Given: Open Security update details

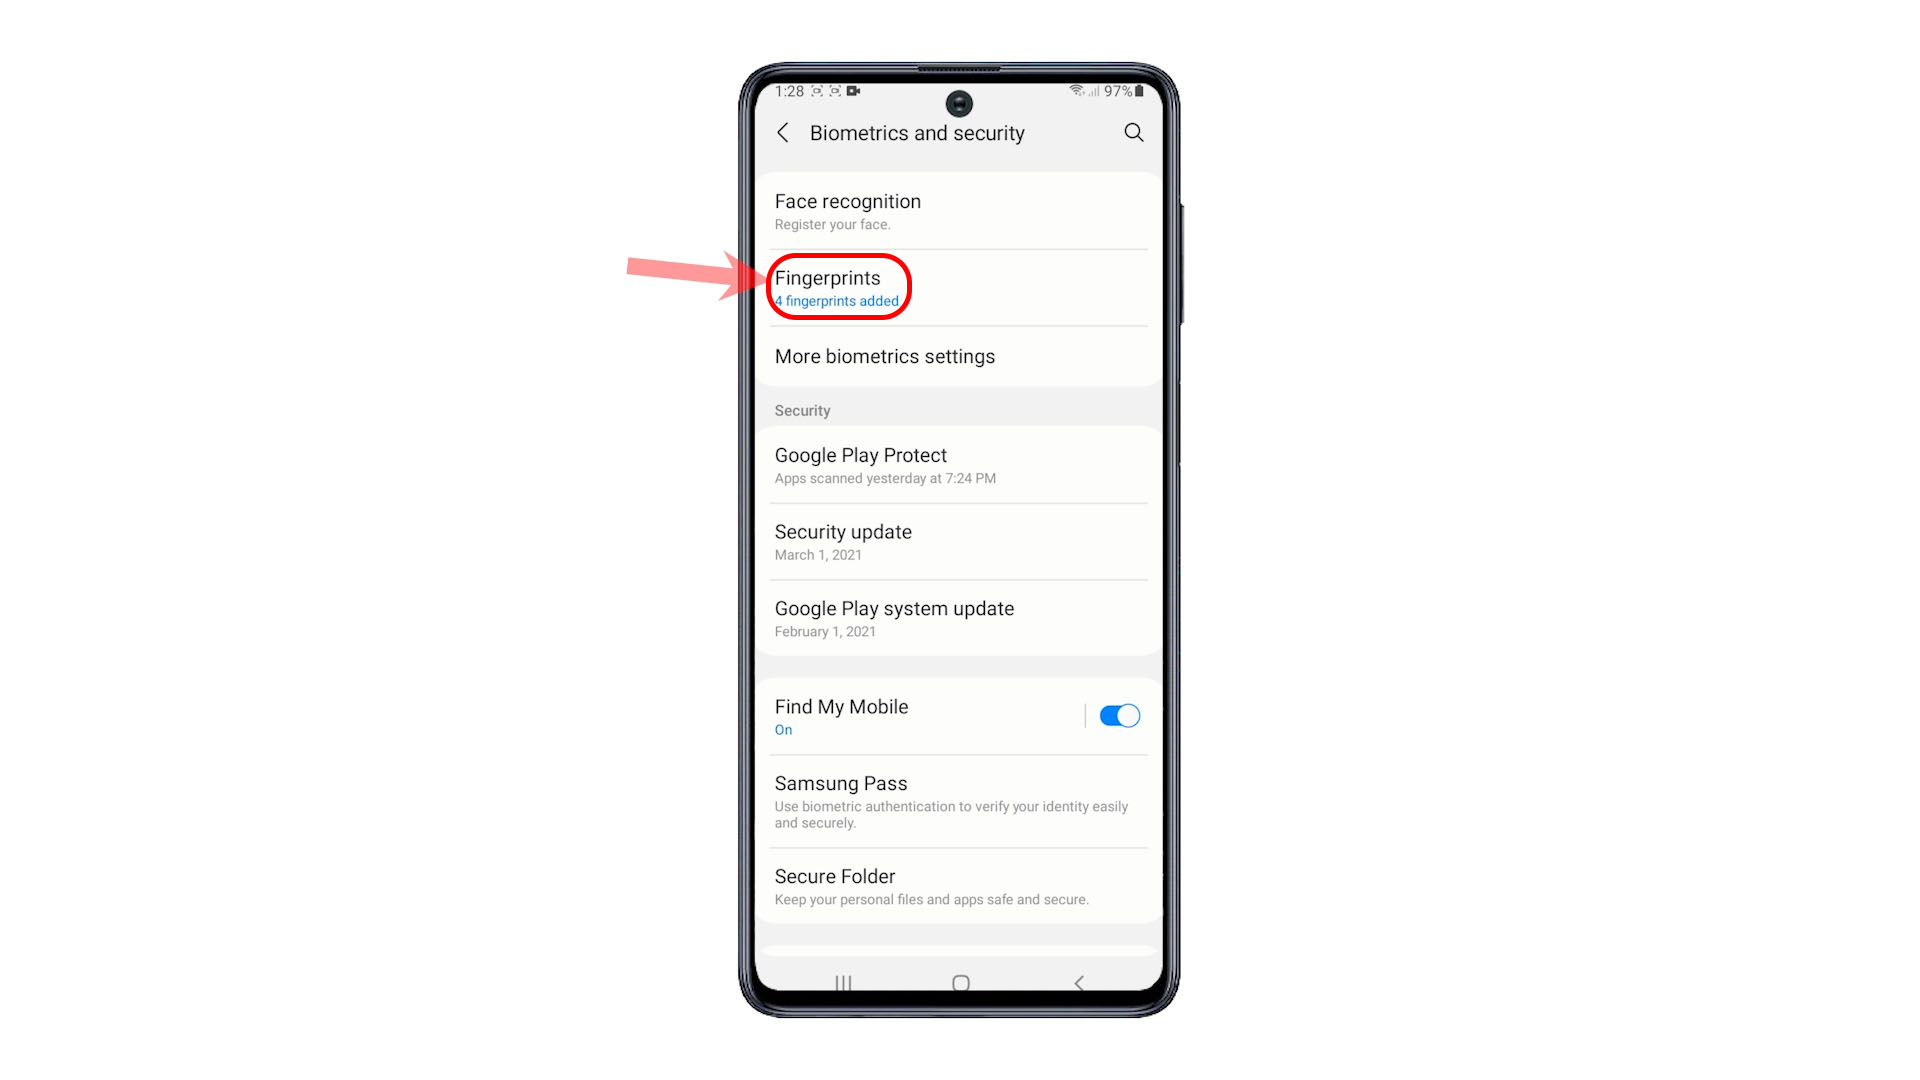Looking at the screenshot, I should (960, 541).
